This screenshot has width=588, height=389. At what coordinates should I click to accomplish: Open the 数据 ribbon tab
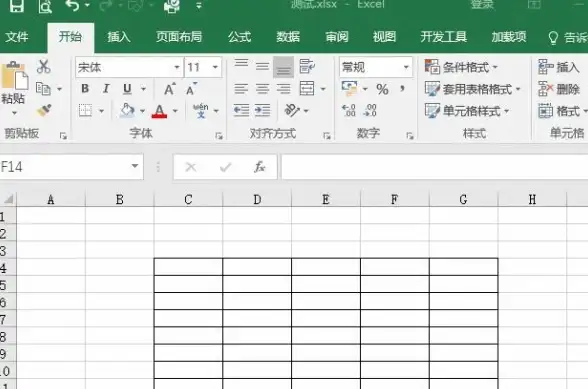coord(288,37)
